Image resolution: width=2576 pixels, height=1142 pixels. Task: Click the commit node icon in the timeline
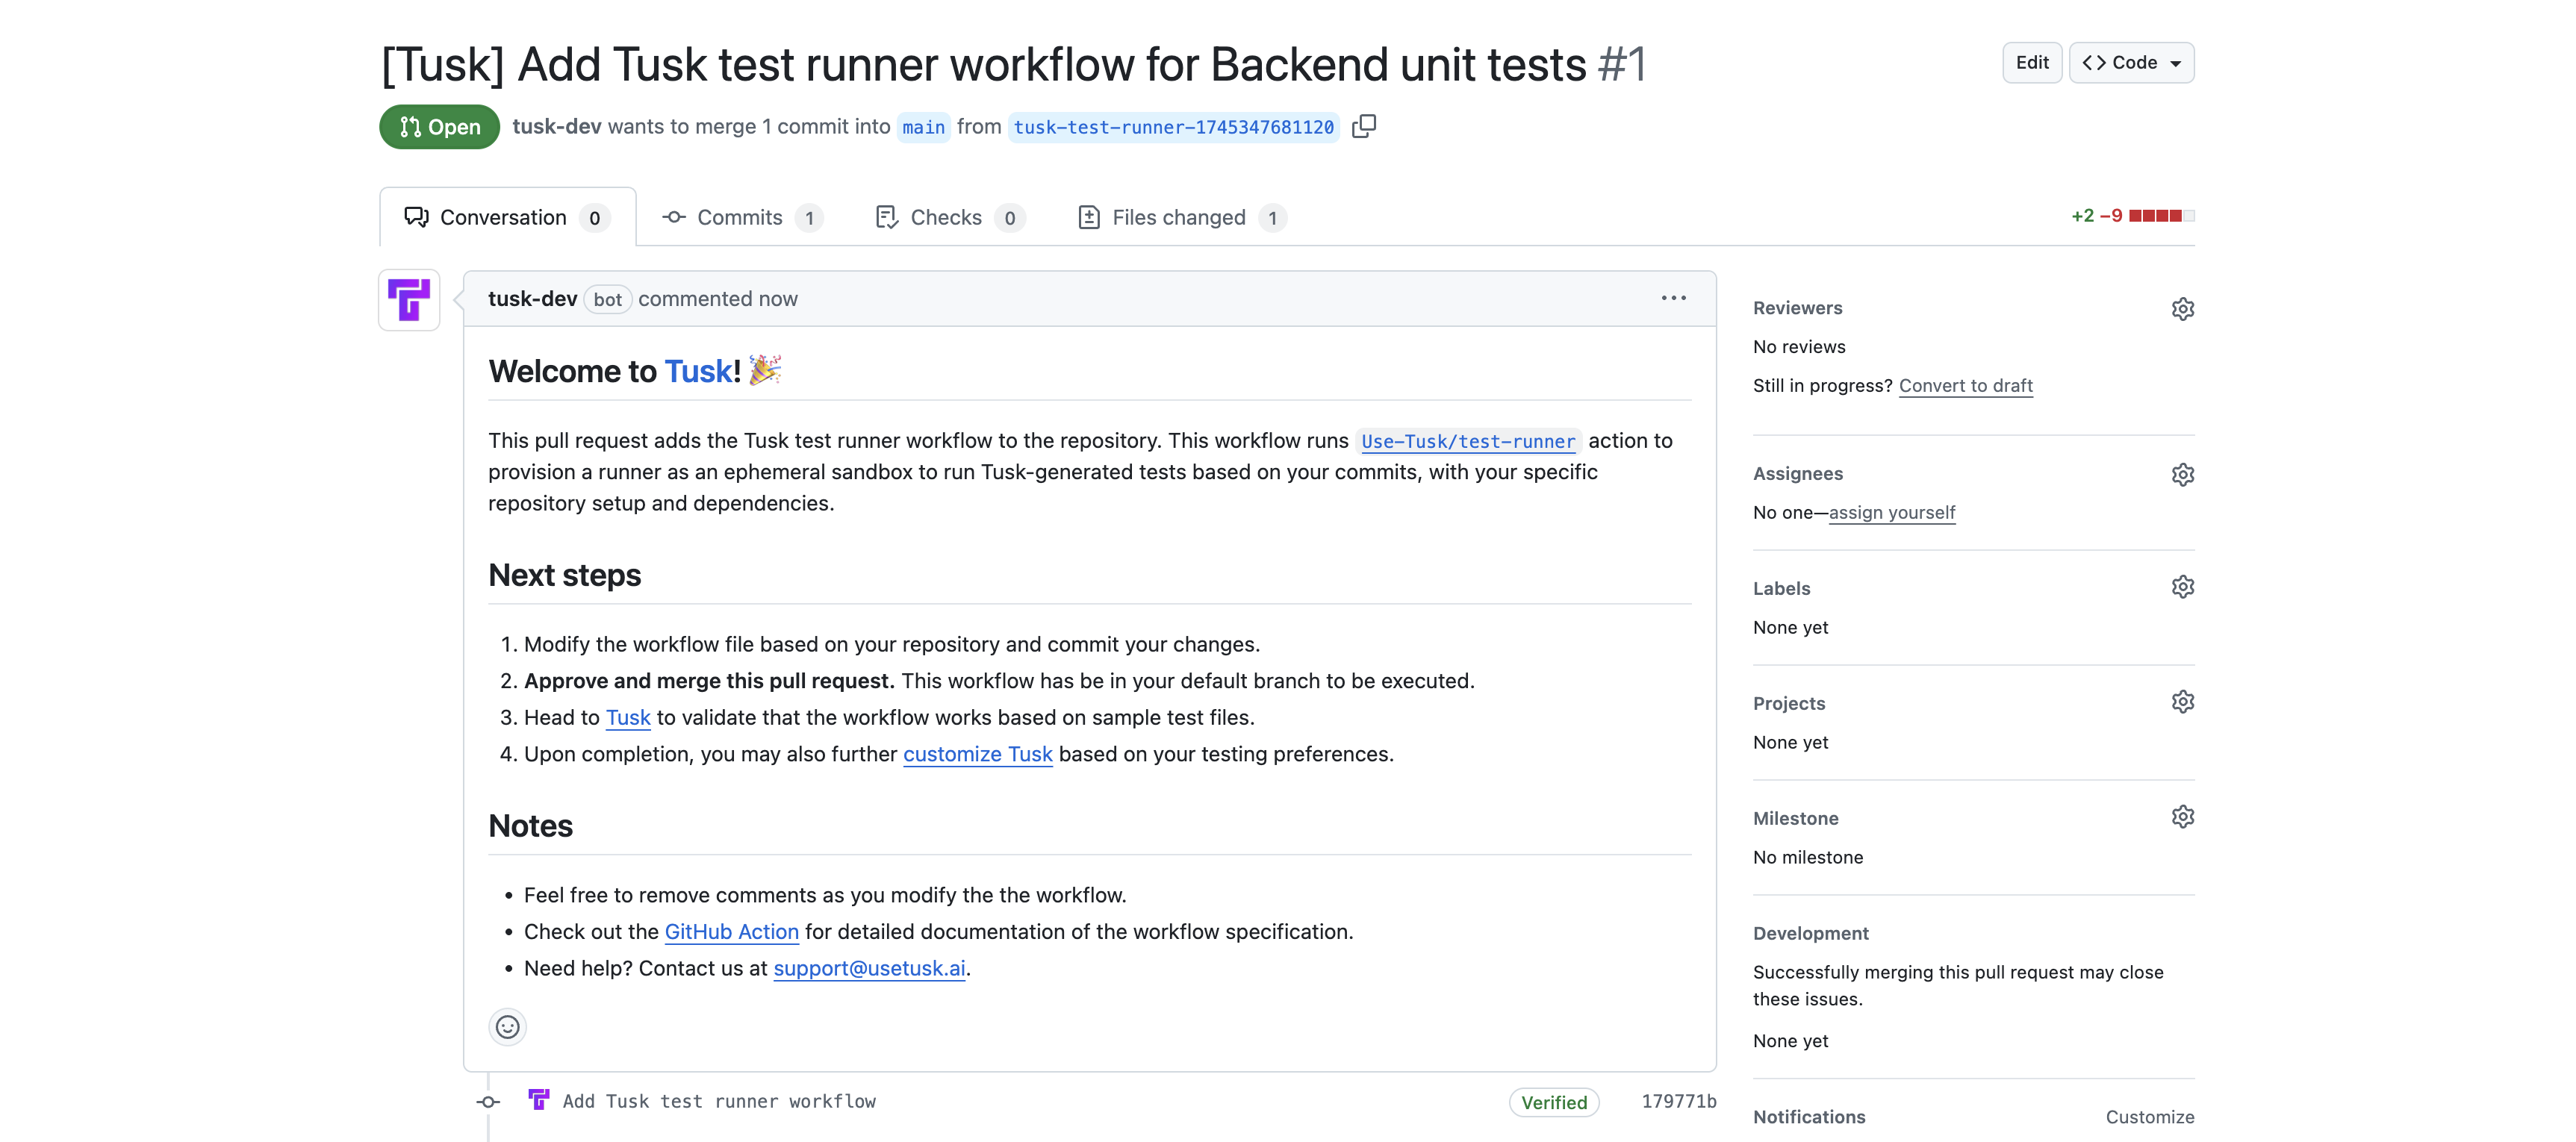point(488,1102)
